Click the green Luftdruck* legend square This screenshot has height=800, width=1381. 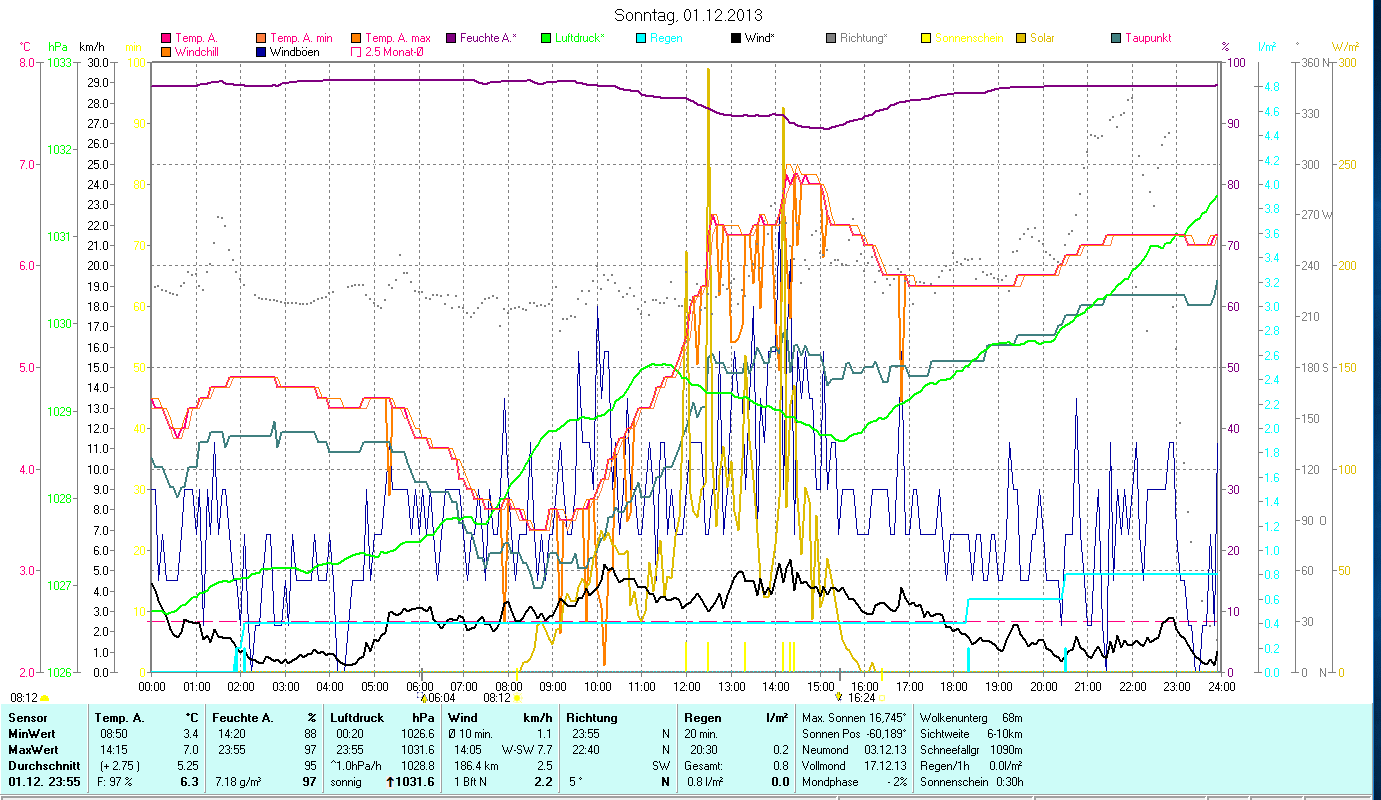point(546,39)
